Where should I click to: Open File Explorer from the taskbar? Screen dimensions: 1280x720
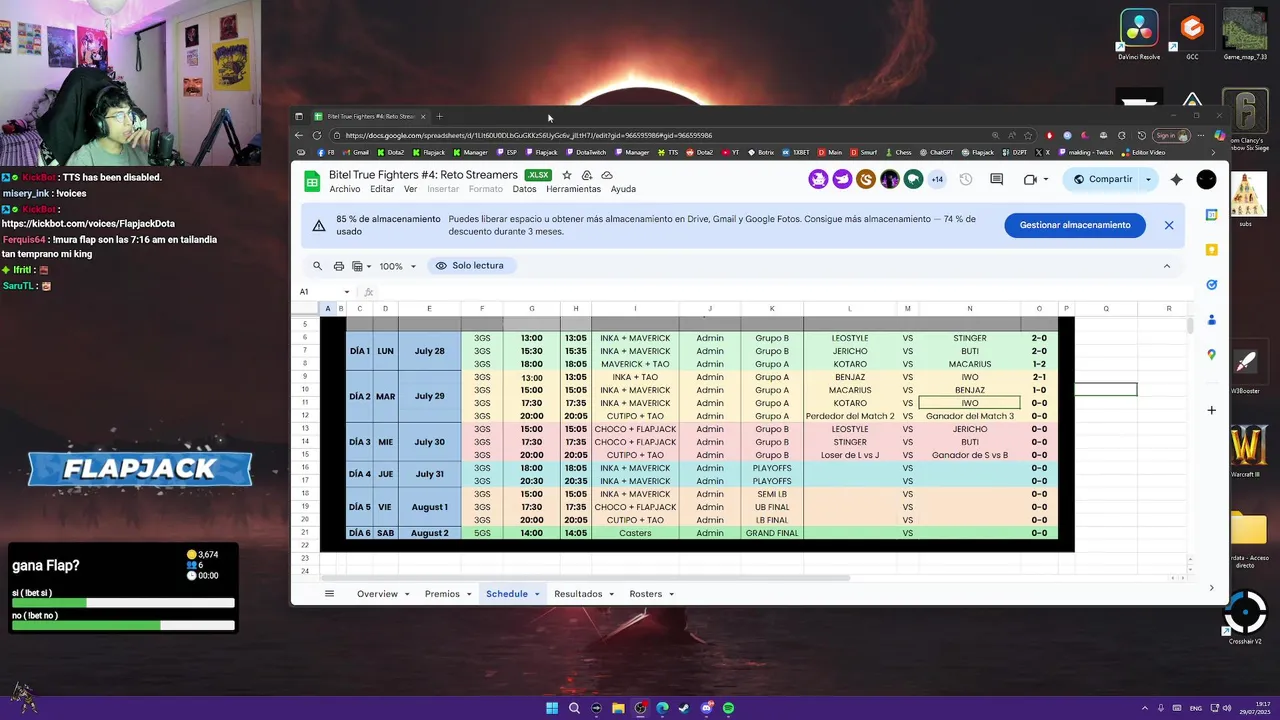[x=618, y=708]
